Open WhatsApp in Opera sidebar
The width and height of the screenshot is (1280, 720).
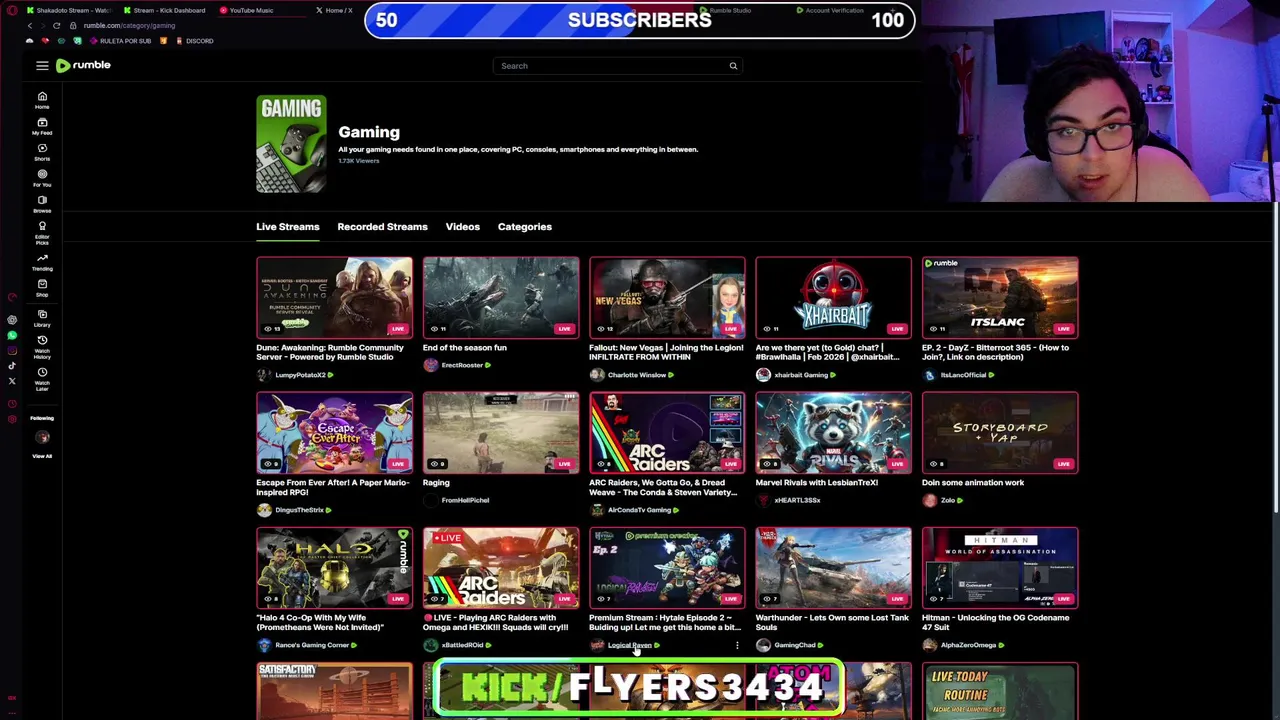coord(12,335)
